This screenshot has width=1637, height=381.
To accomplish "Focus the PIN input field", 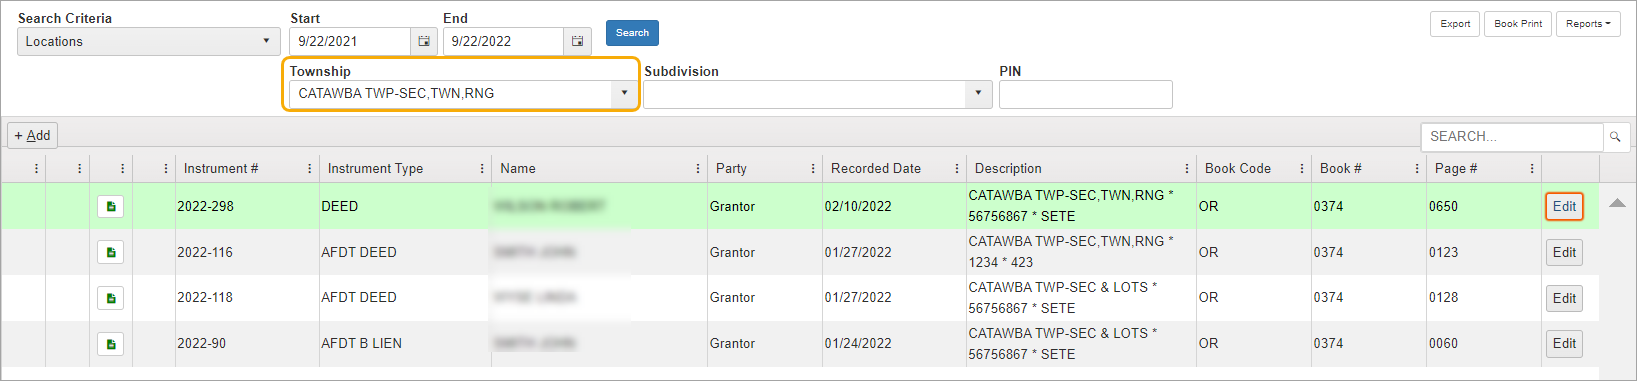I will pos(1086,94).
